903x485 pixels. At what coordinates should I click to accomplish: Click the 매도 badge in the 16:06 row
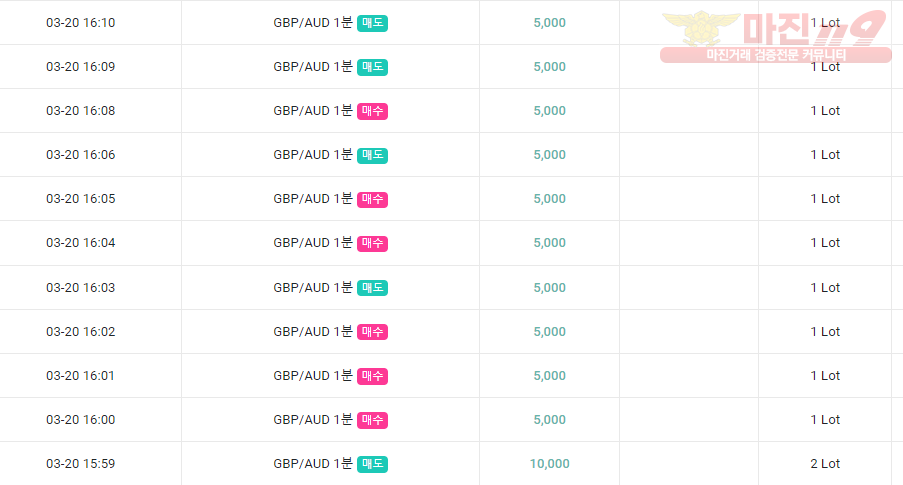[x=372, y=155]
